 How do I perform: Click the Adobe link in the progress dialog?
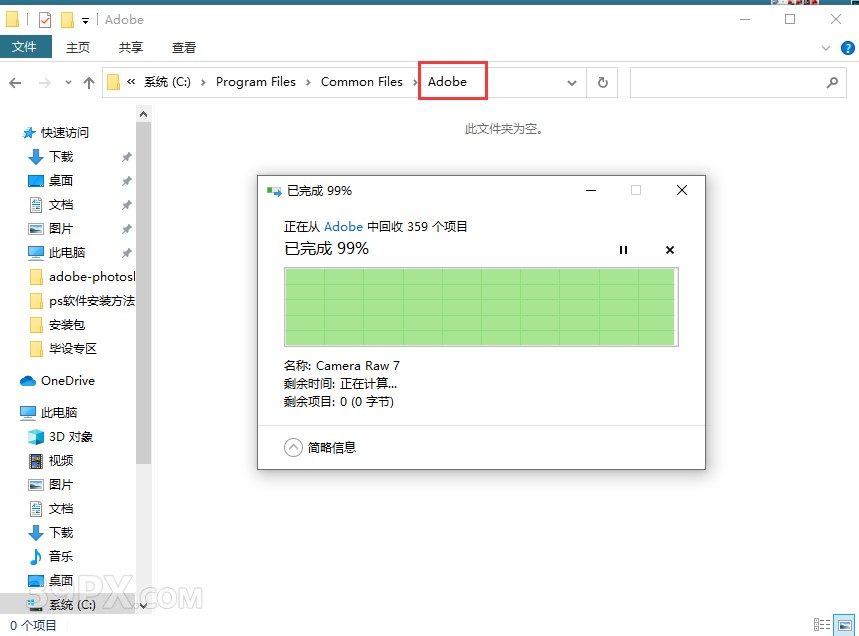[344, 227]
